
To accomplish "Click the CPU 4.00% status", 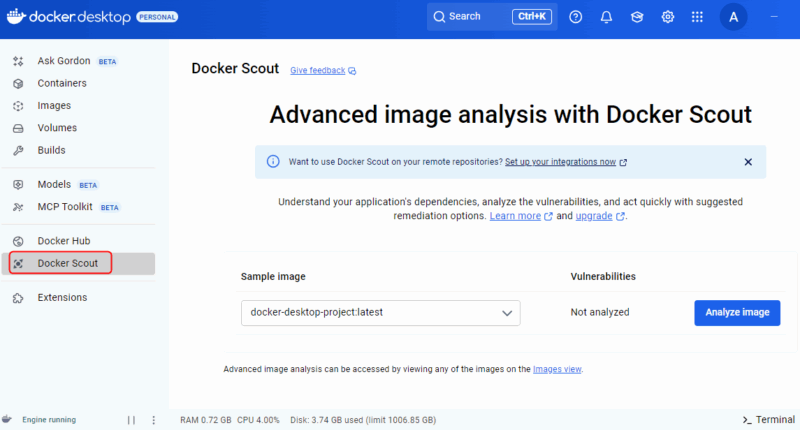I will point(258,420).
